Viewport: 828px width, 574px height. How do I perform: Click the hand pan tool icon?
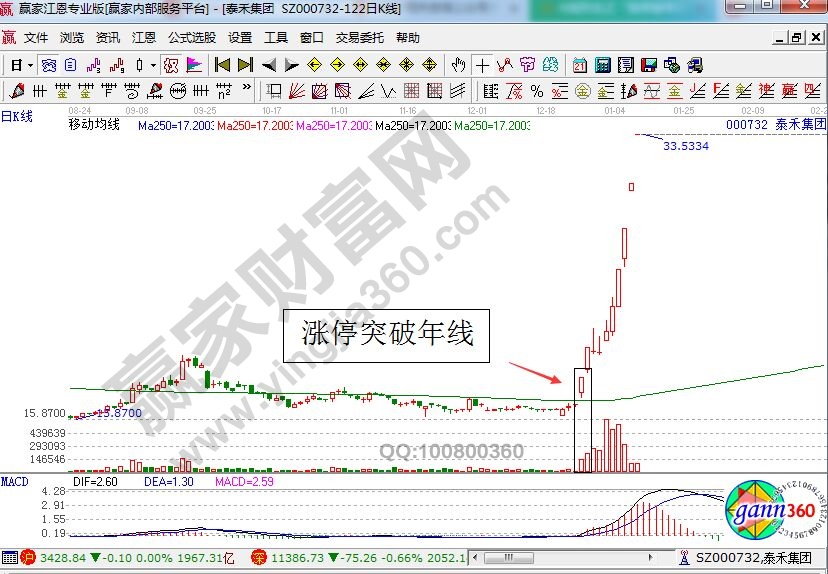459,65
